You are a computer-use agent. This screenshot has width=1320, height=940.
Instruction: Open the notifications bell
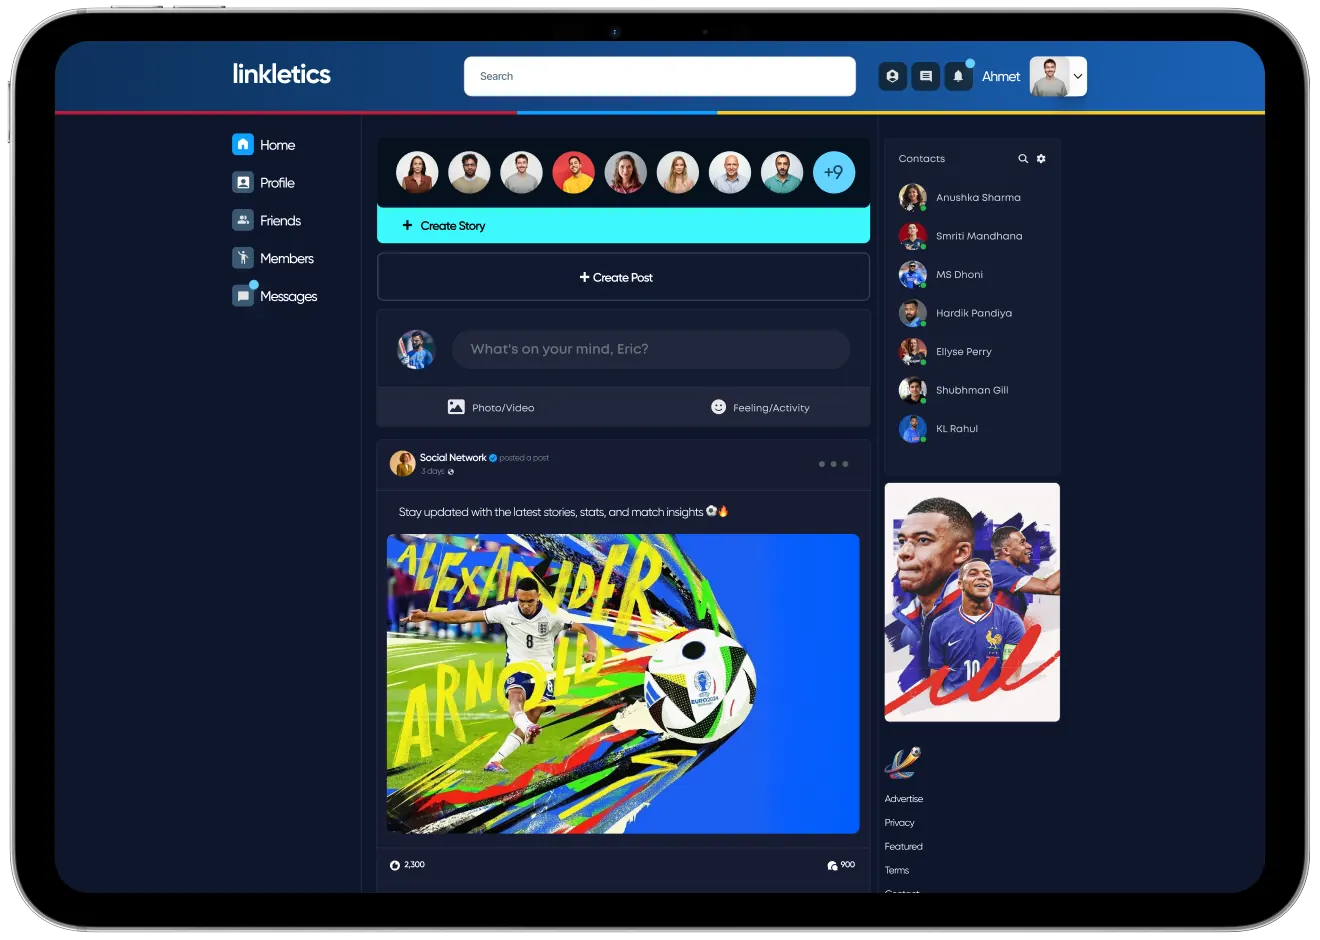coord(958,76)
